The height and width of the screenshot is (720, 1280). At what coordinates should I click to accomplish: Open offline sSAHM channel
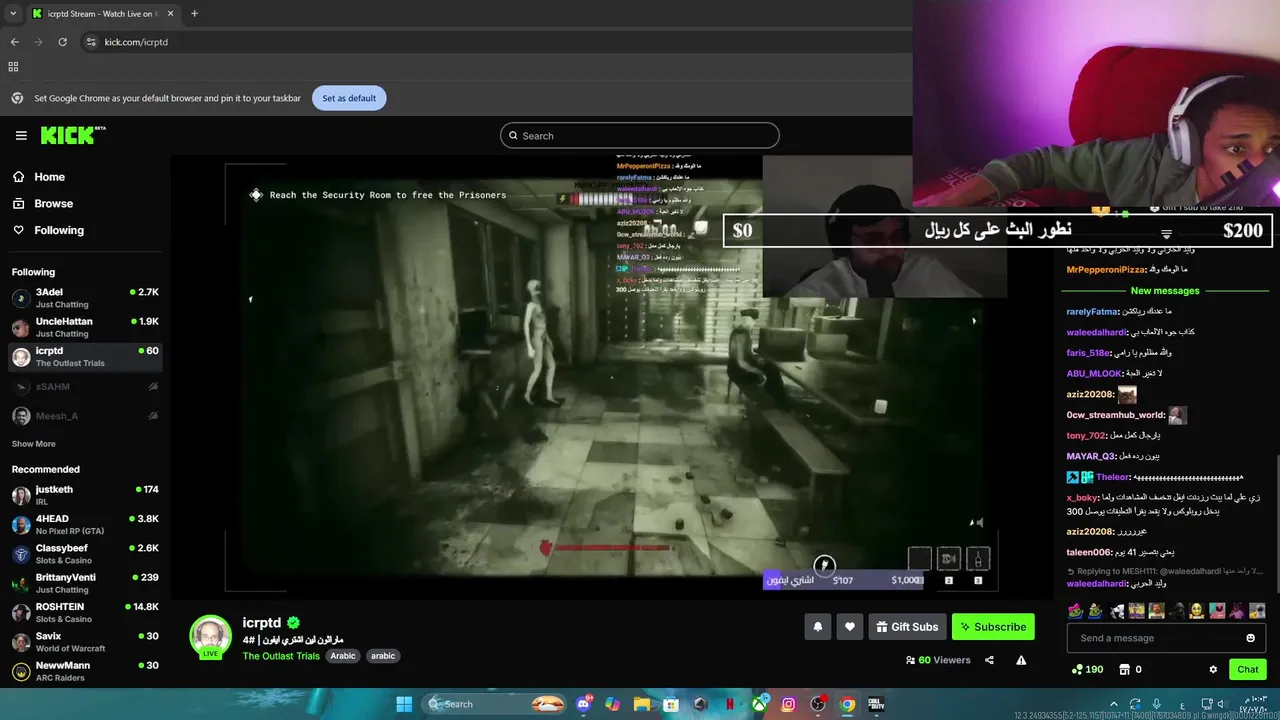(85, 386)
